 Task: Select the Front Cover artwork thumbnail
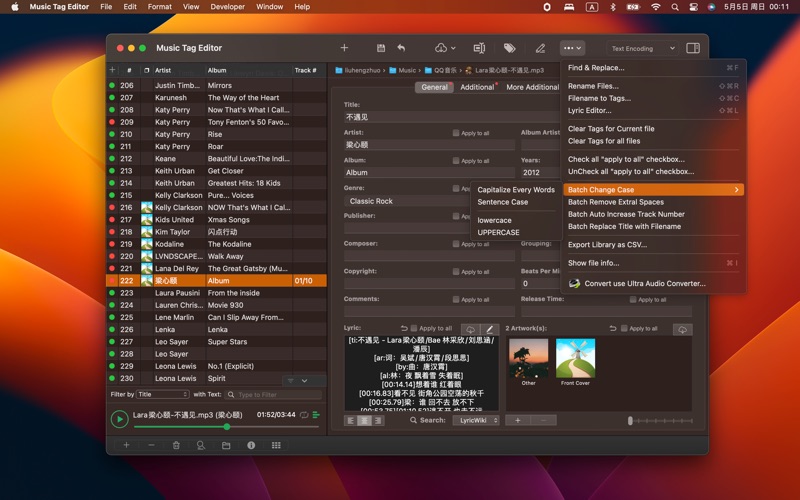tap(575, 359)
